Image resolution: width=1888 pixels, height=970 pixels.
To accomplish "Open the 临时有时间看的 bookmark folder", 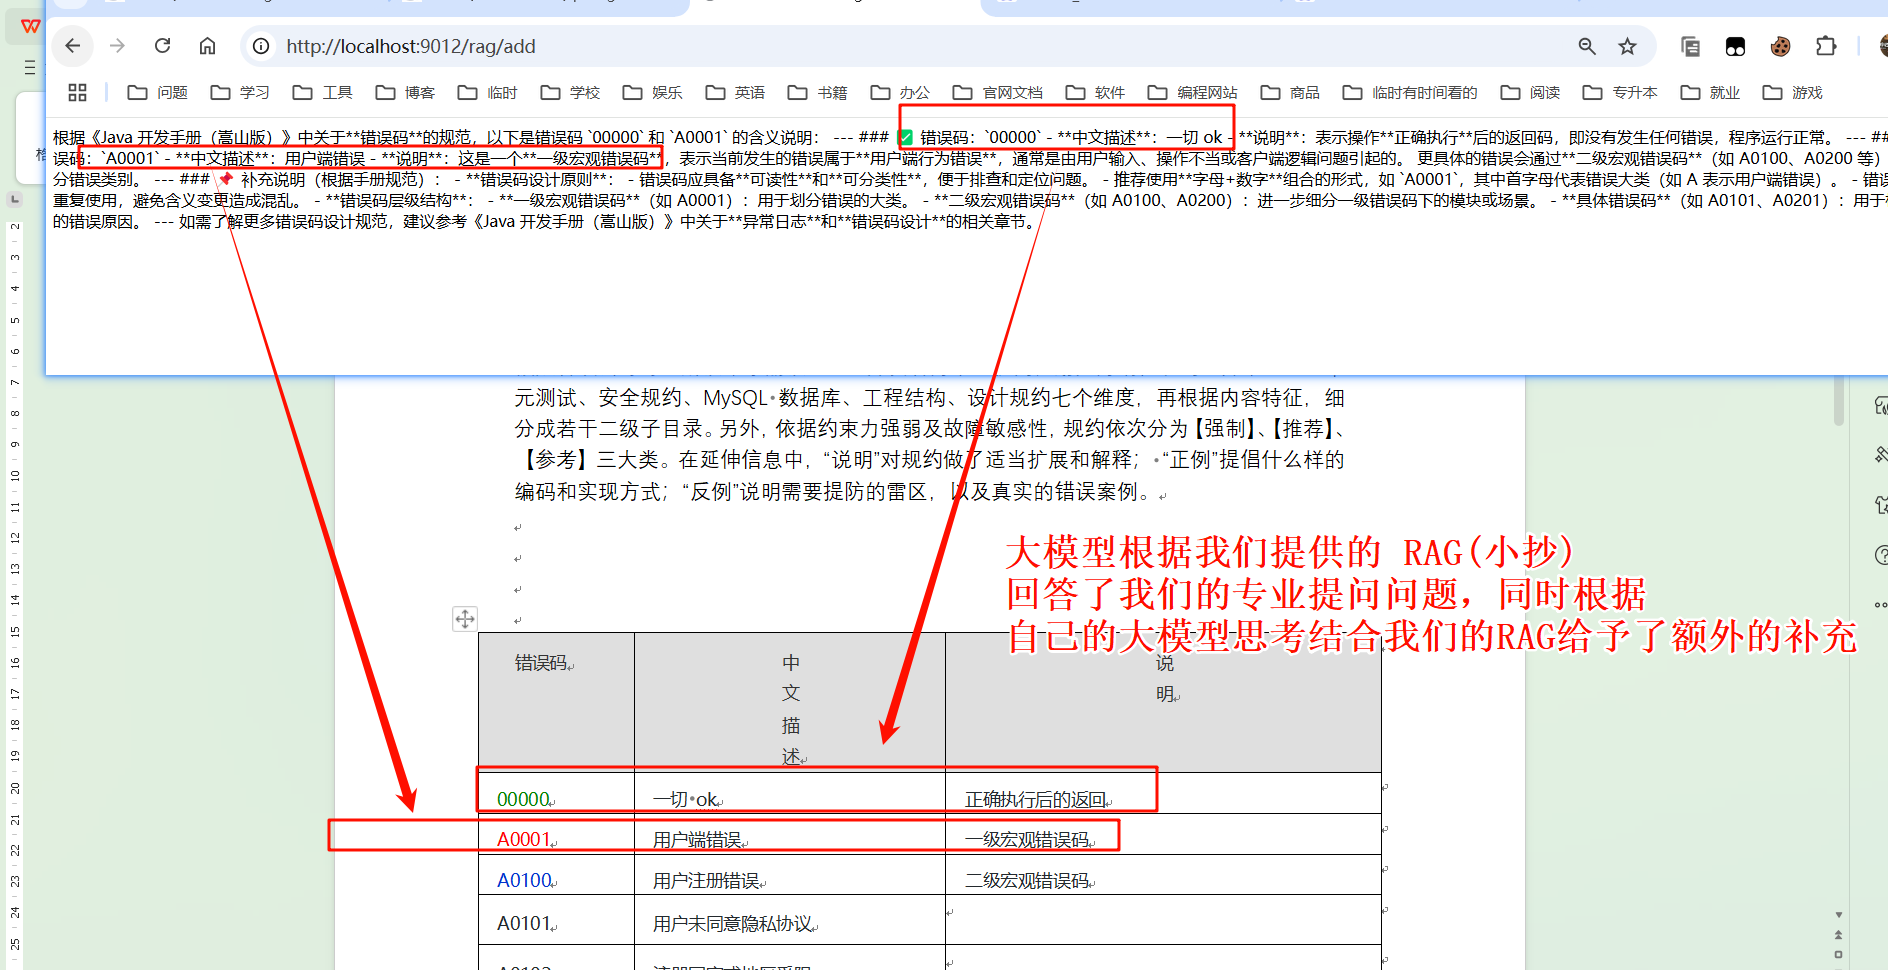I will (1410, 93).
